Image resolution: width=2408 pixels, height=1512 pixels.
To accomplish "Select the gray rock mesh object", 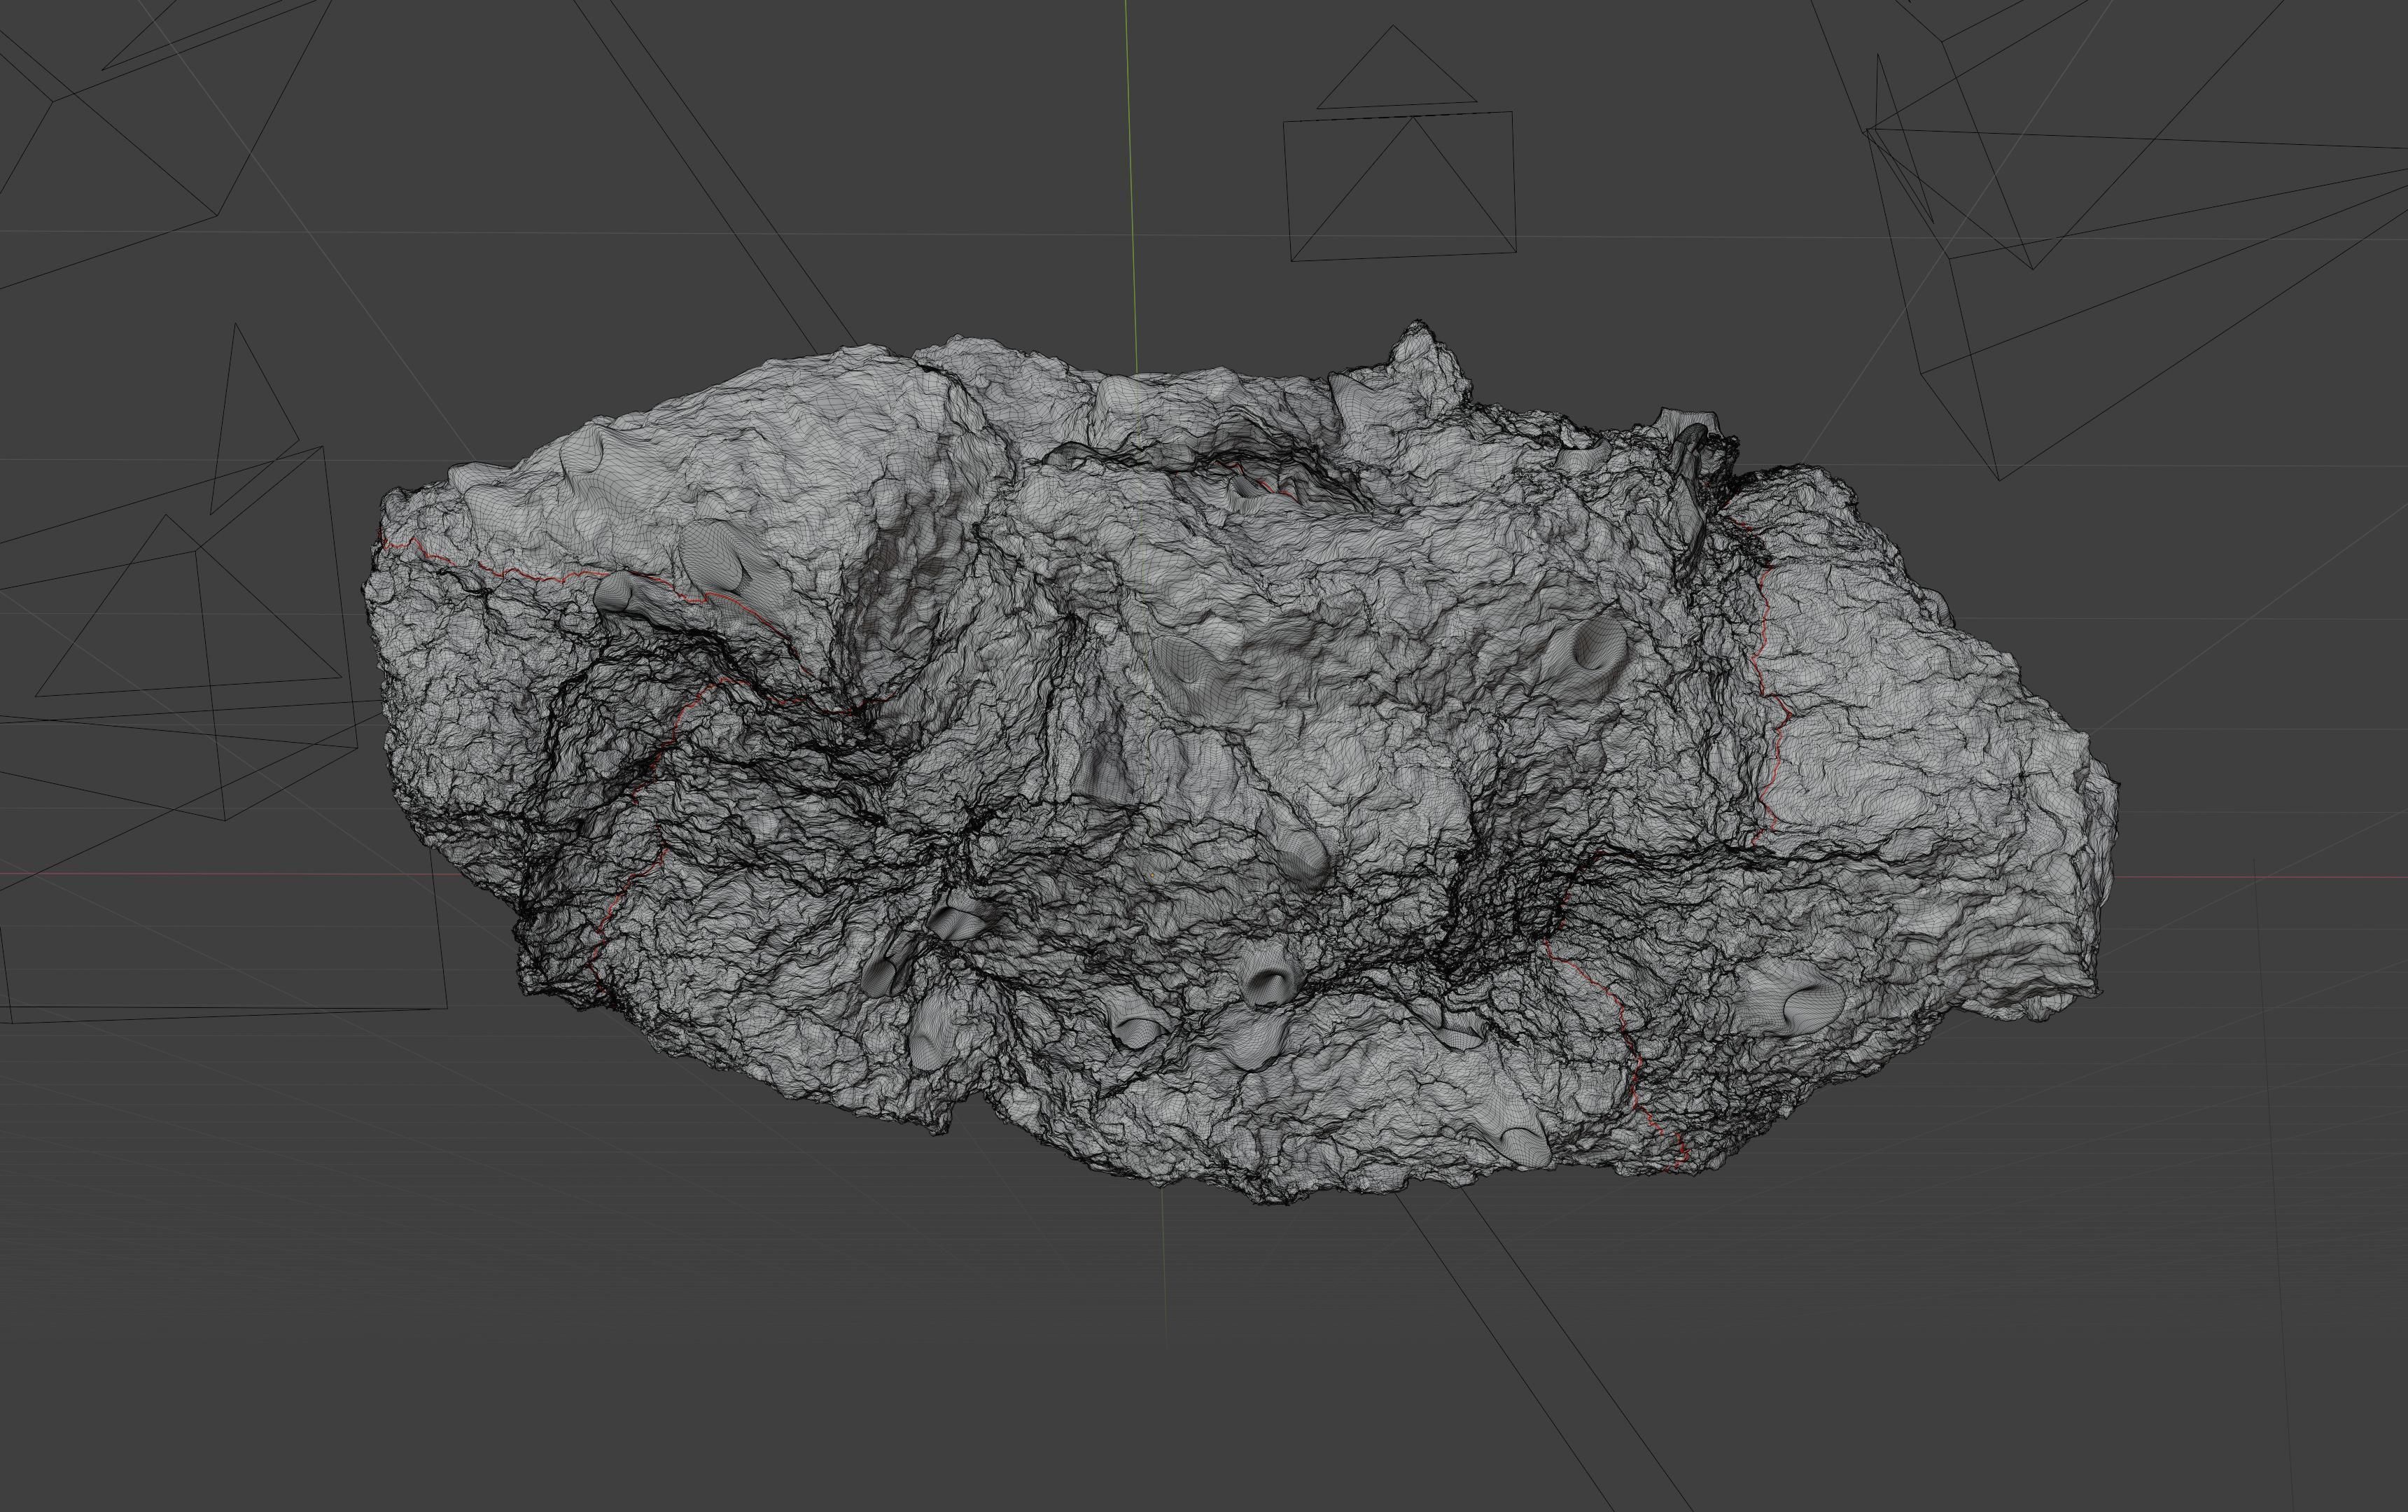I will pyautogui.click(x=1240, y=762).
